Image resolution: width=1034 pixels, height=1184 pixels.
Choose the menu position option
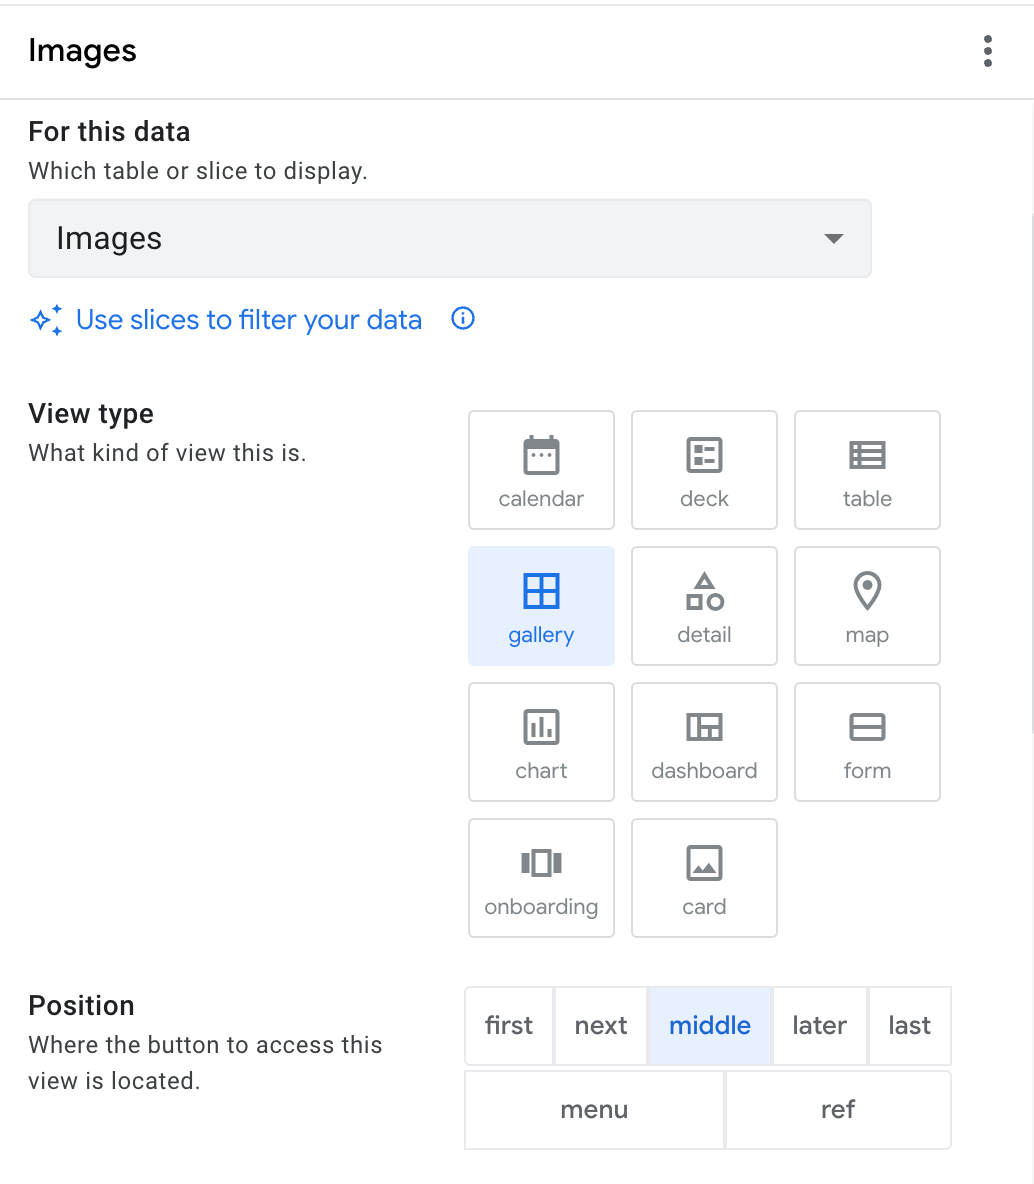[x=594, y=1110]
